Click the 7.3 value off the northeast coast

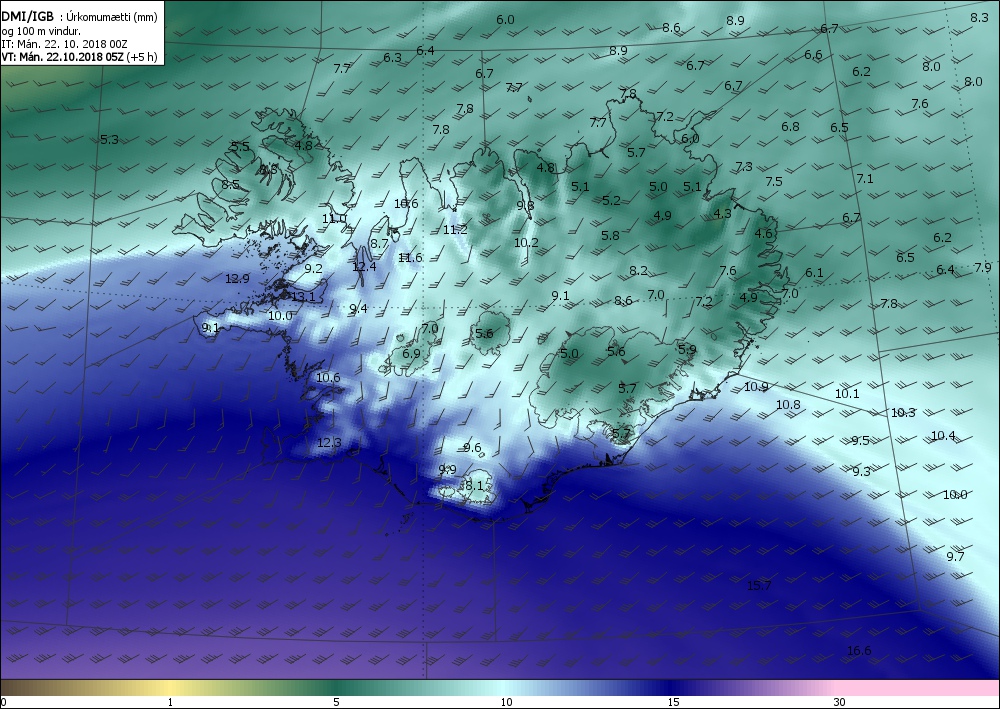744,166
